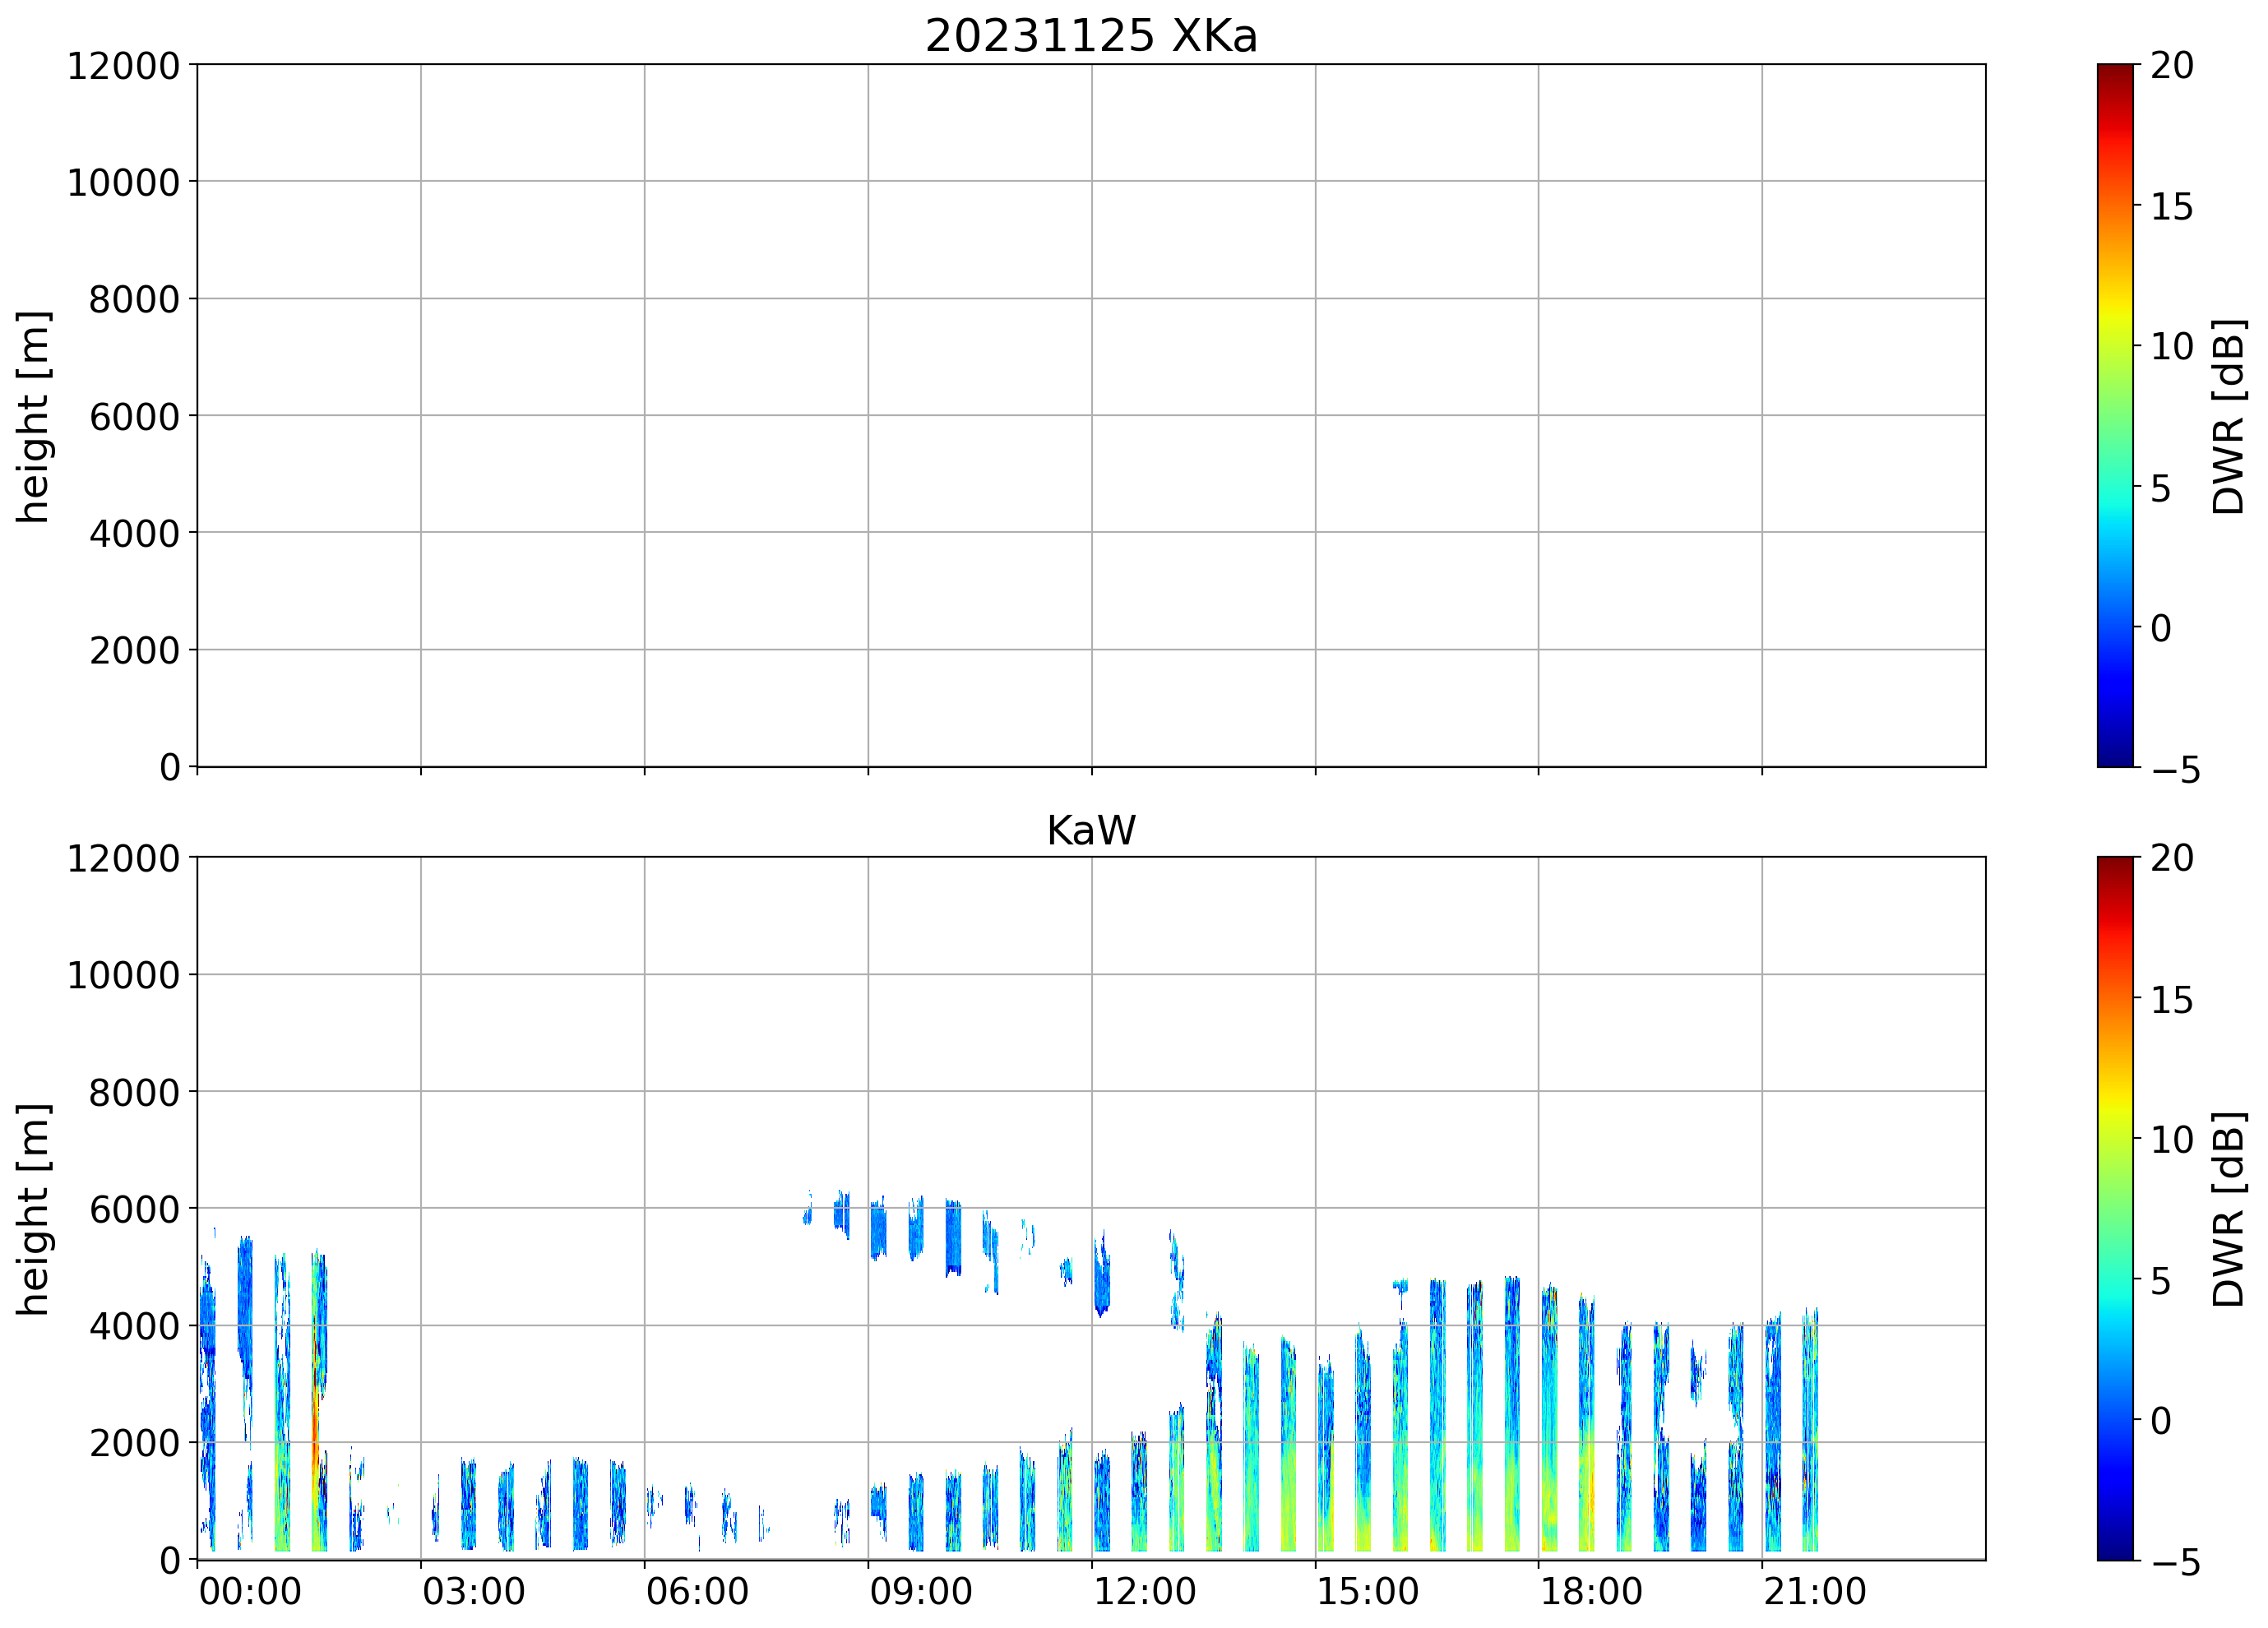Click the '15:00' time axis tick label
This screenshot has height=1628, width=2268.
1367,1591
